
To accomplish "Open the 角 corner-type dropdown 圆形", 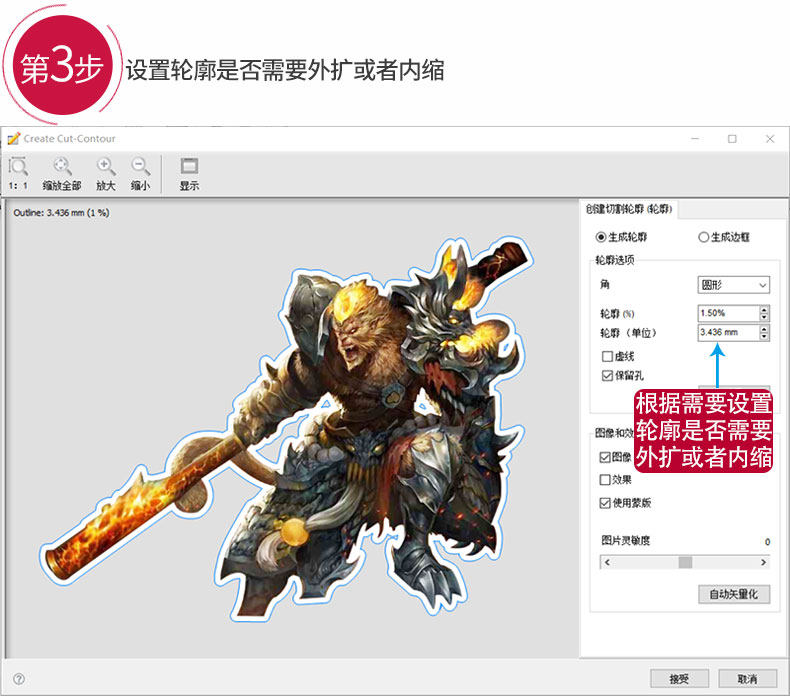I will point(734,285).
